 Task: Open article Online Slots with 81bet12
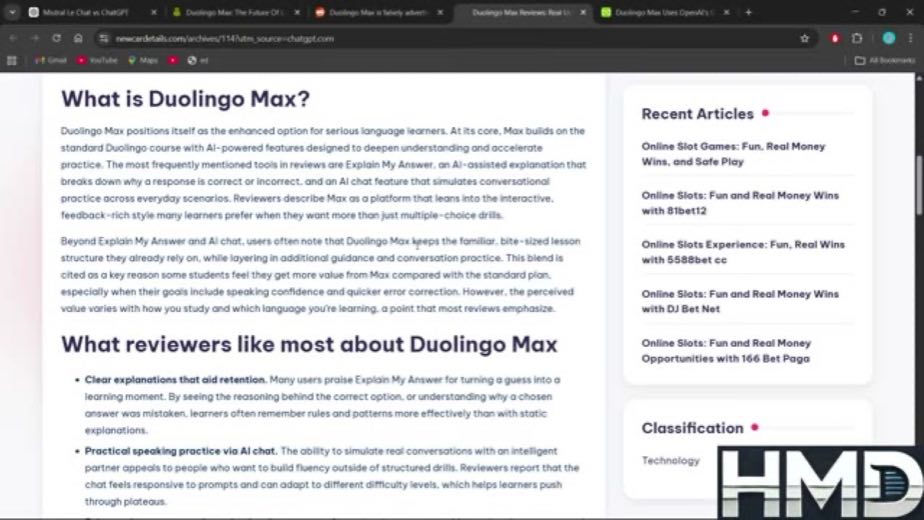click(740, 203)
